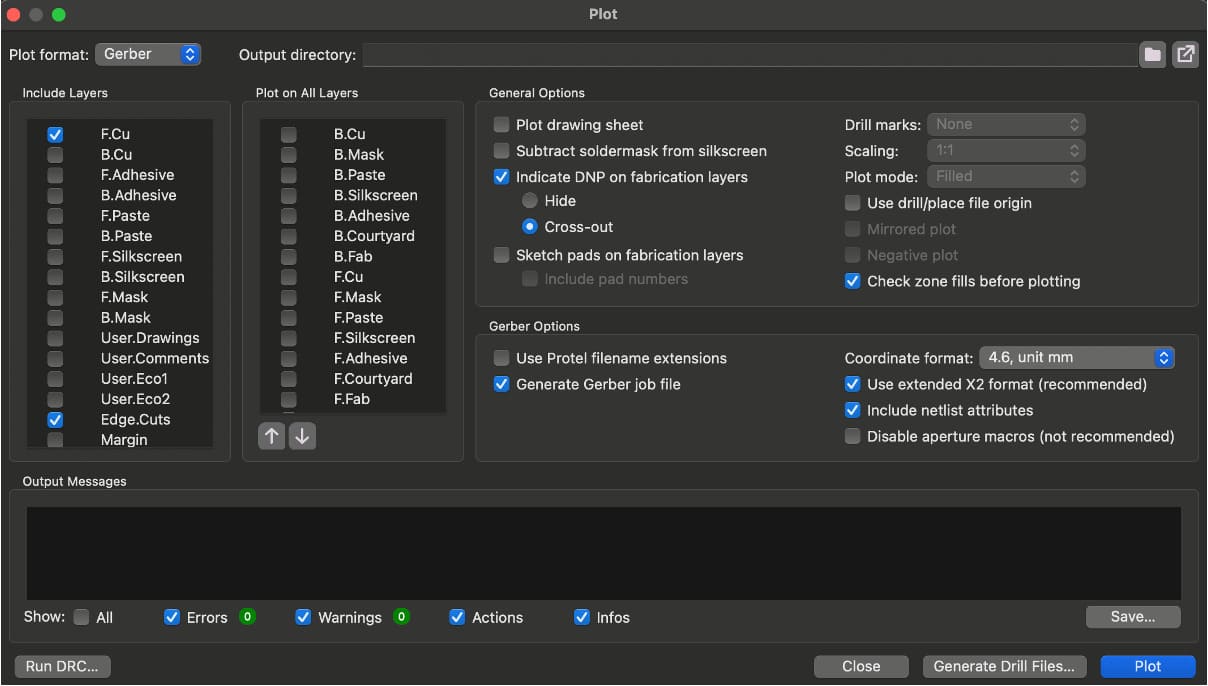
Task: Browse for an output directory
Action: 1152,55
